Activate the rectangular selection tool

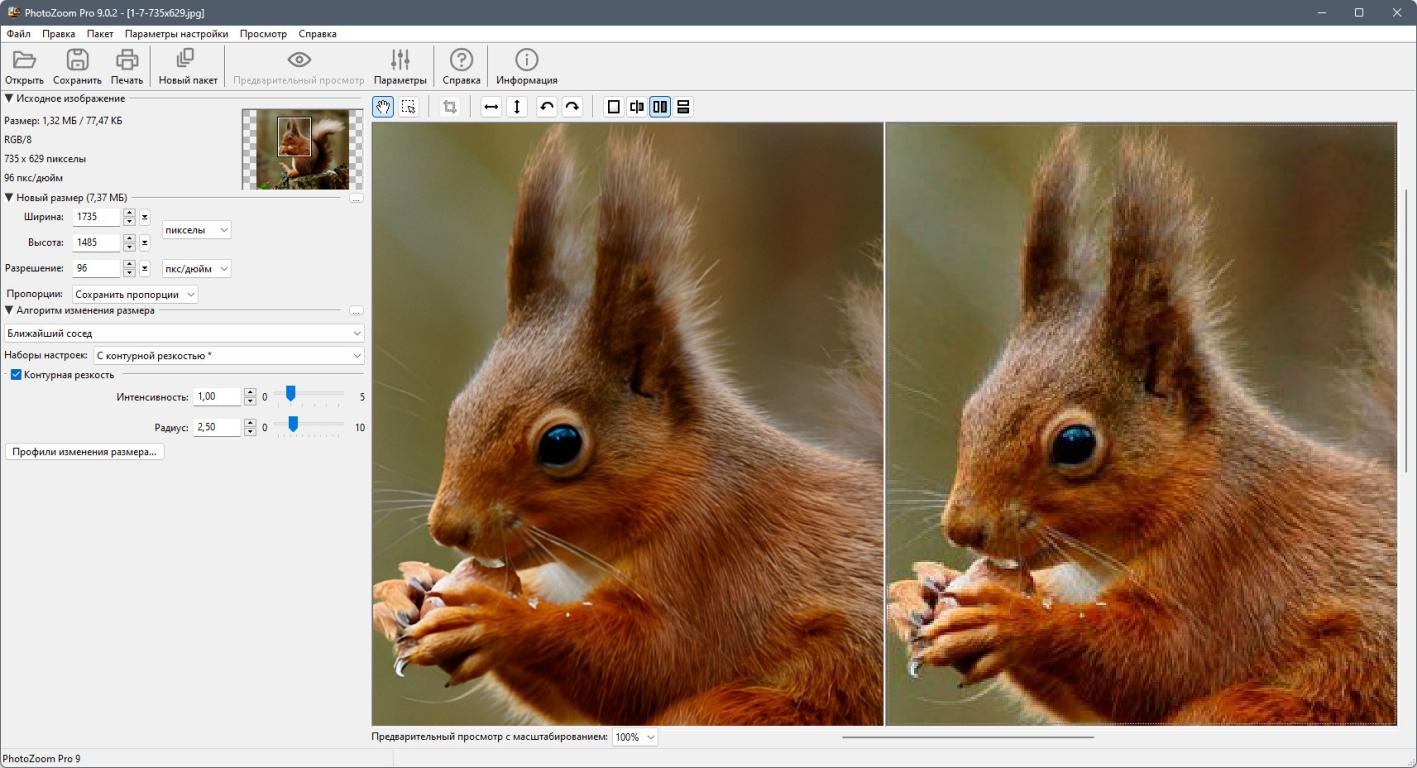[x=408, y=107]
